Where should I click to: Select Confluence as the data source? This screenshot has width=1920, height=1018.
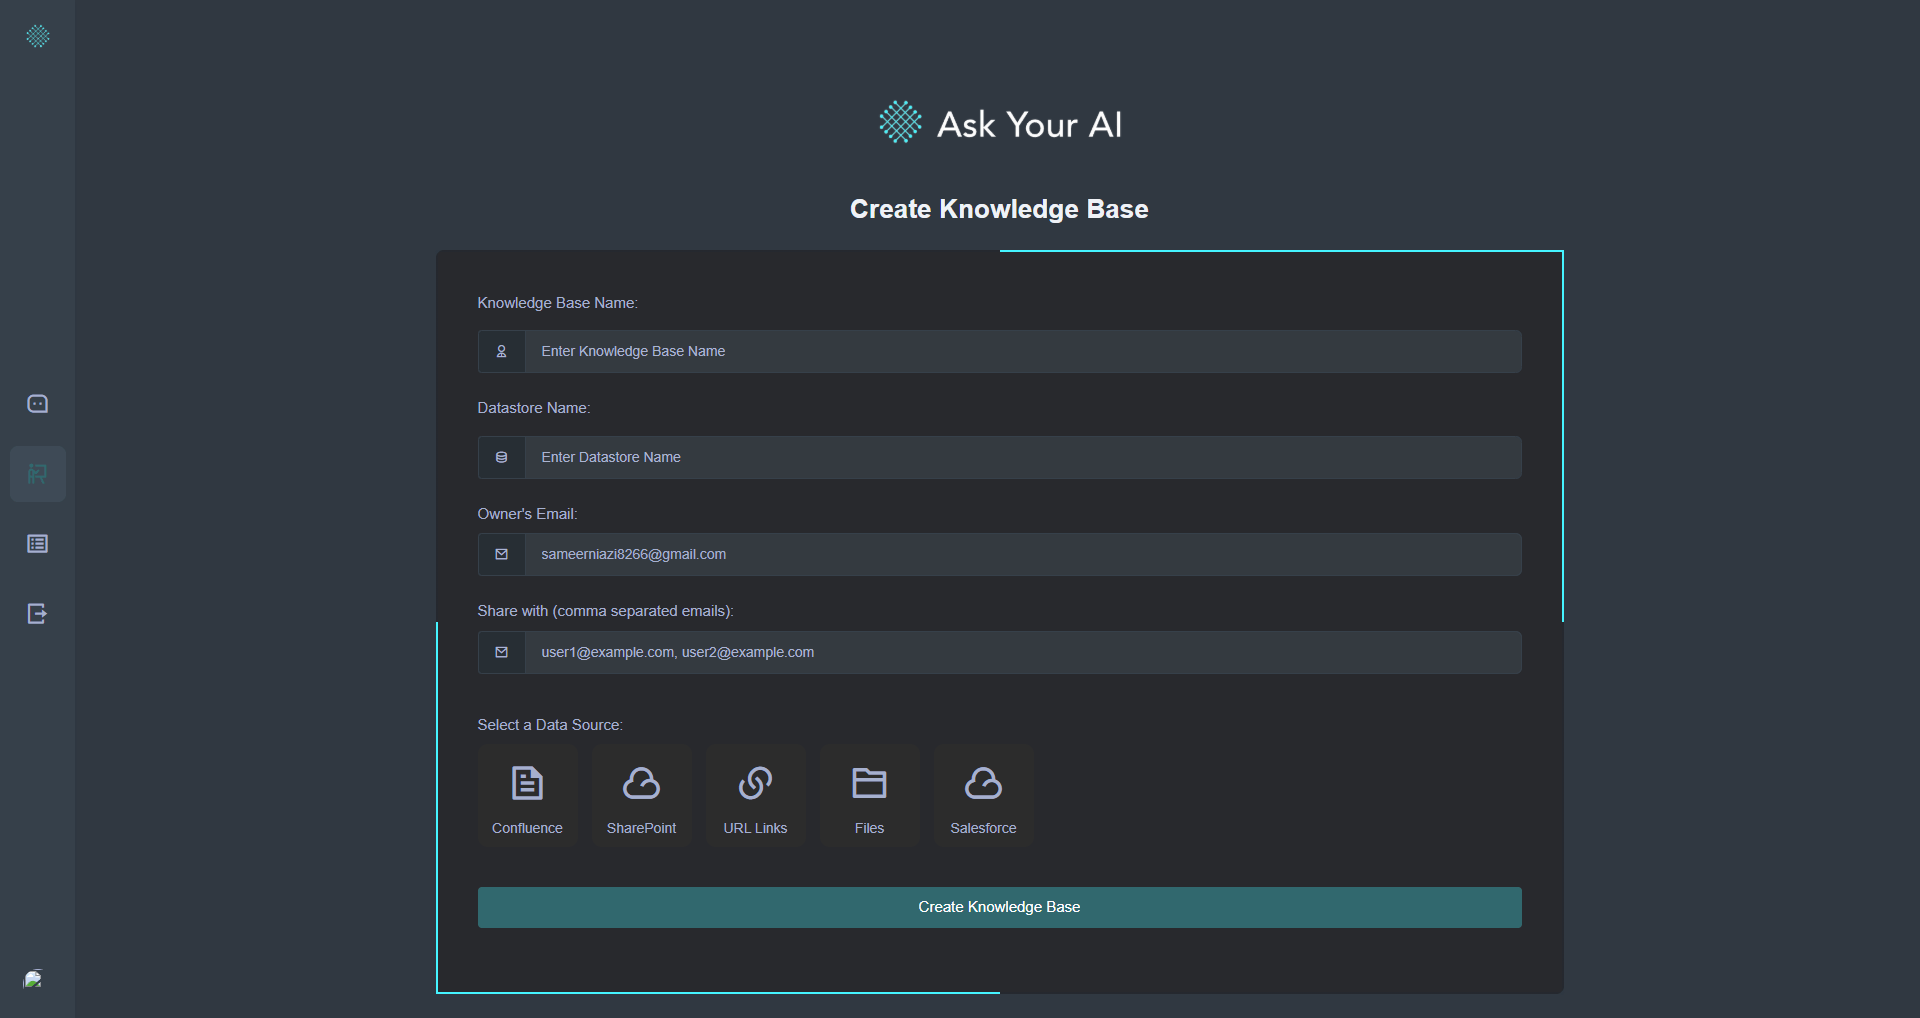tap(527, 796)
